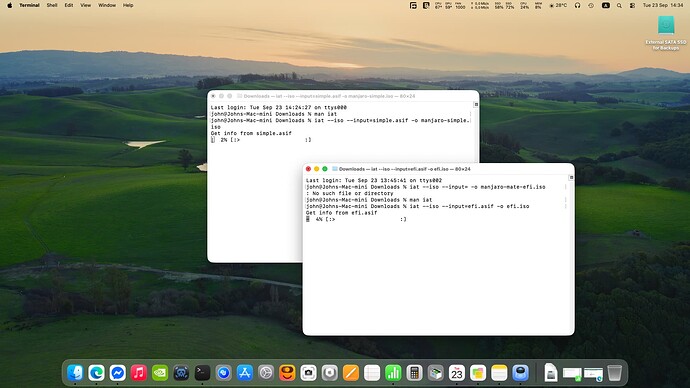Click the headphones icon in menu bar
Image resolution: width=690 pixels, height=388 pixels.
click(x=577, y=5)
